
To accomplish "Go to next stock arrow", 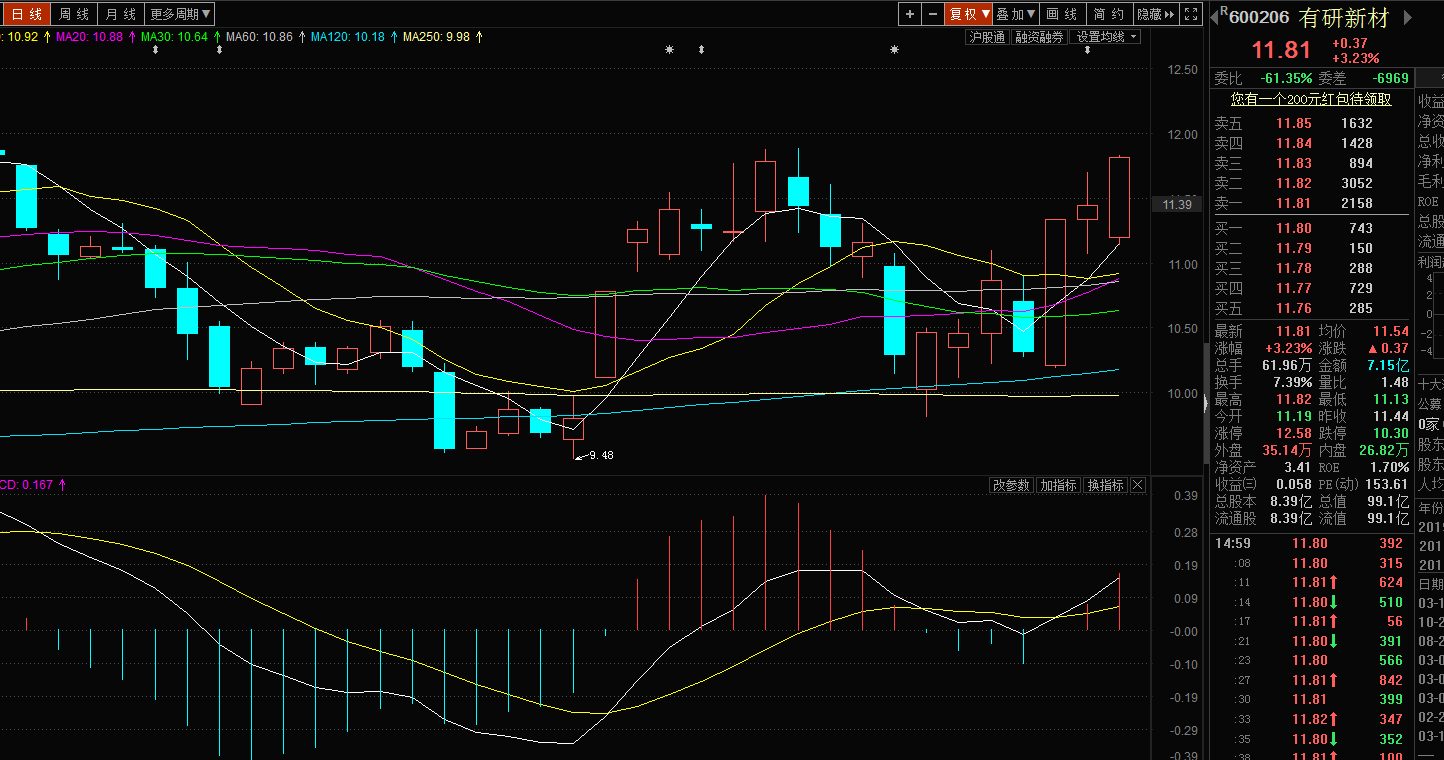I will point(1409,17).
